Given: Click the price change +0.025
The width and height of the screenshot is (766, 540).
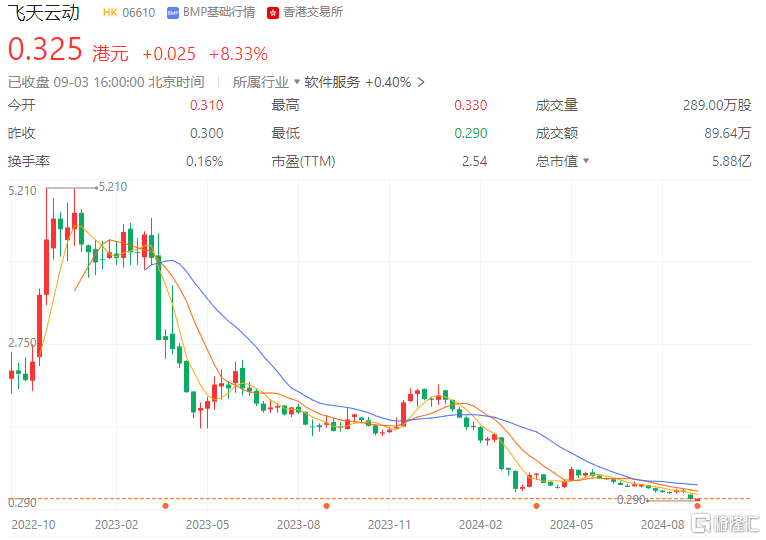Looking at the screenshot, I should point(169,54).
